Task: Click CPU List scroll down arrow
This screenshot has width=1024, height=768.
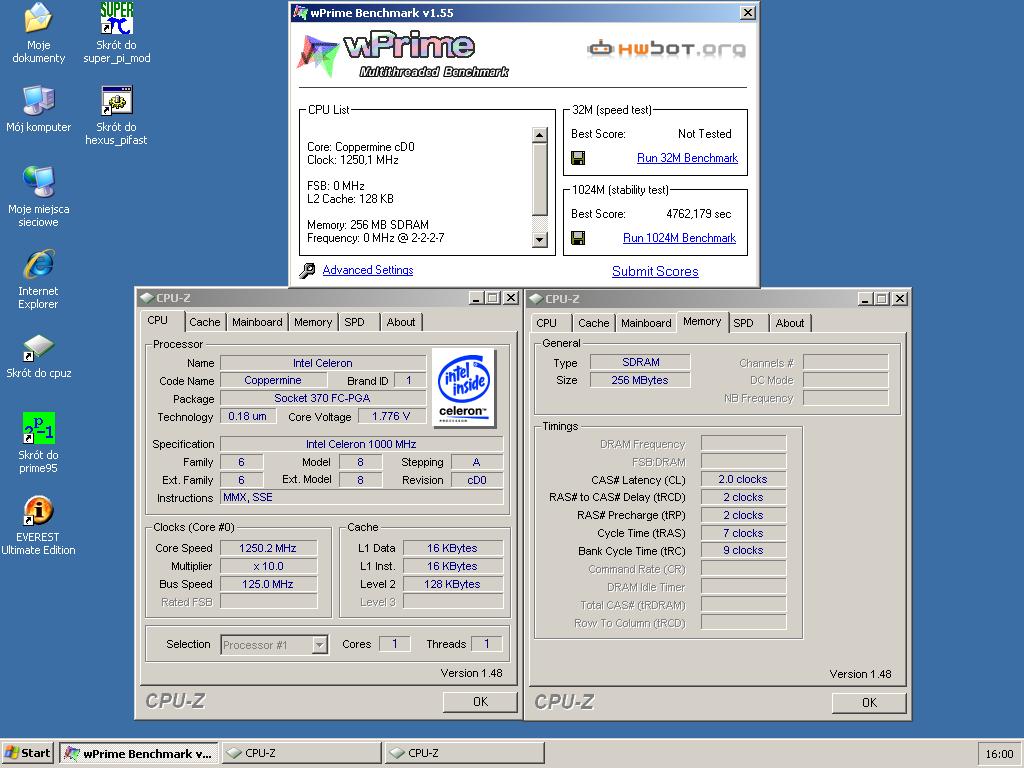Action: (x=539, y=240)
